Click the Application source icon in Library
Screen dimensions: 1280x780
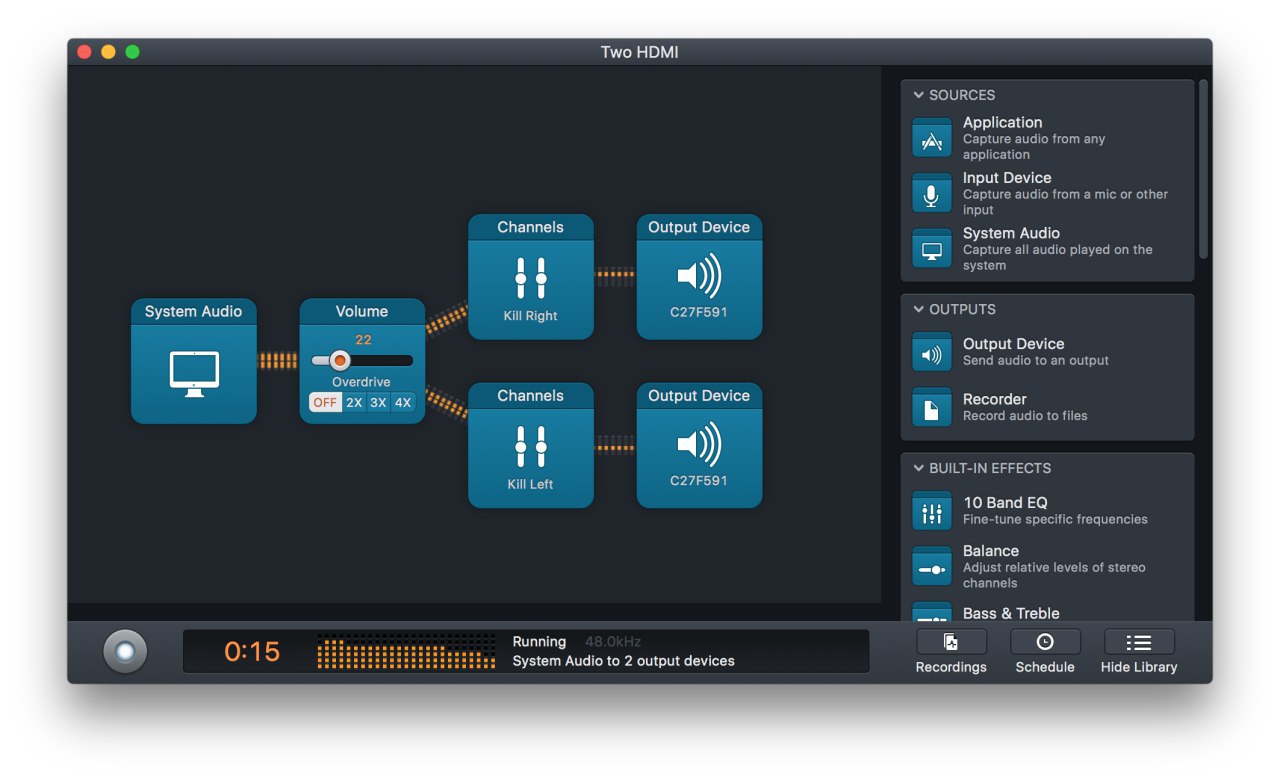931,138
